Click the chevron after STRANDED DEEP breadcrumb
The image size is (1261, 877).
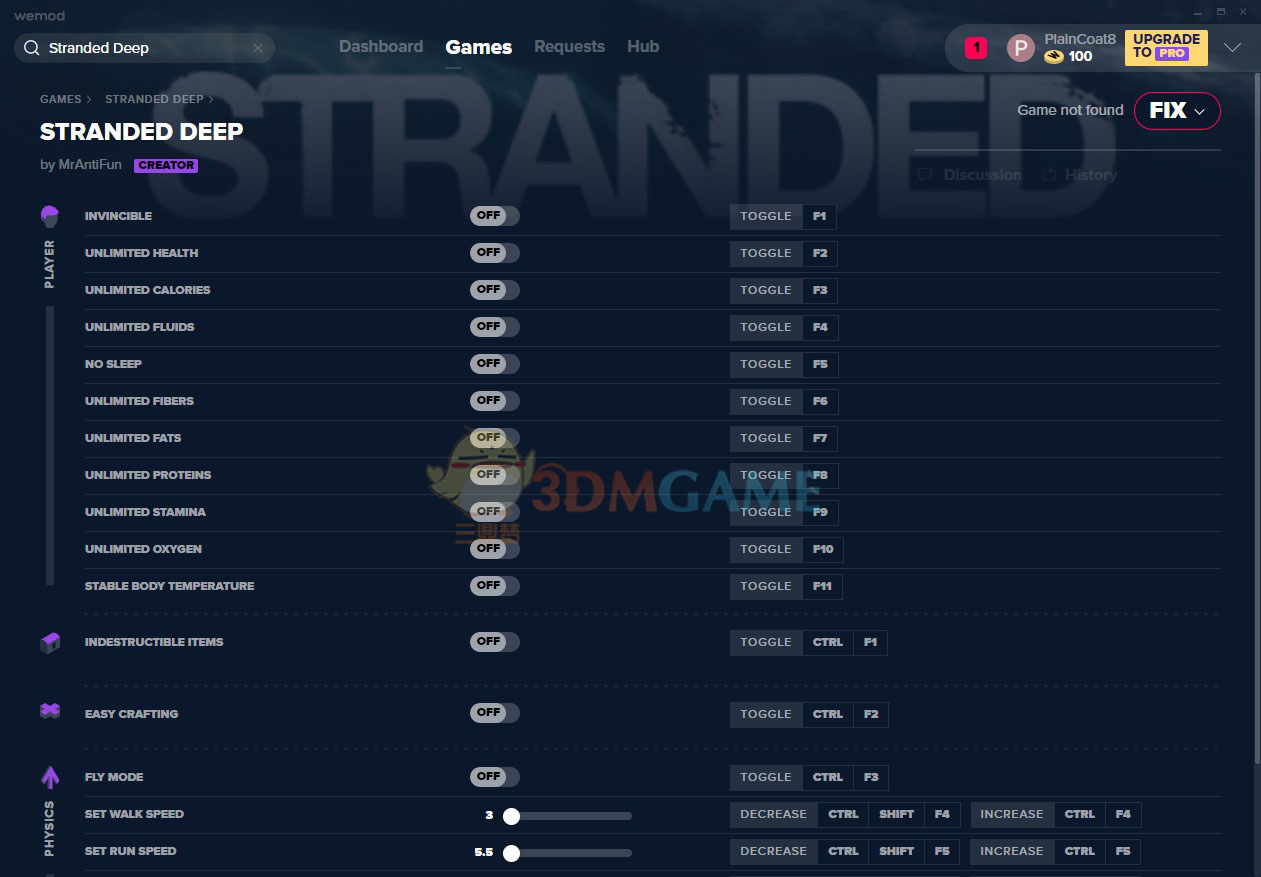tap(211, 99)
